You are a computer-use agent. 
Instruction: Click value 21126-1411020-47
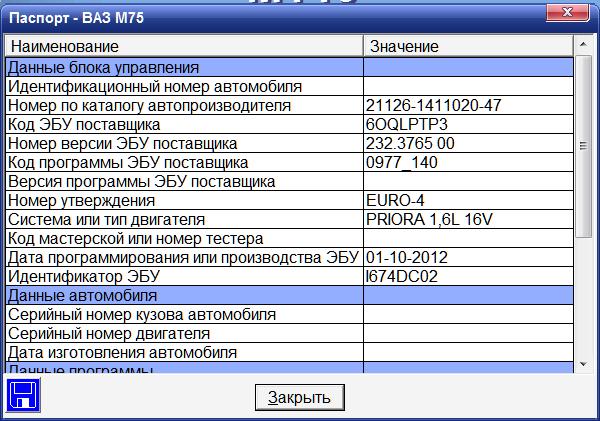point(433,105)
